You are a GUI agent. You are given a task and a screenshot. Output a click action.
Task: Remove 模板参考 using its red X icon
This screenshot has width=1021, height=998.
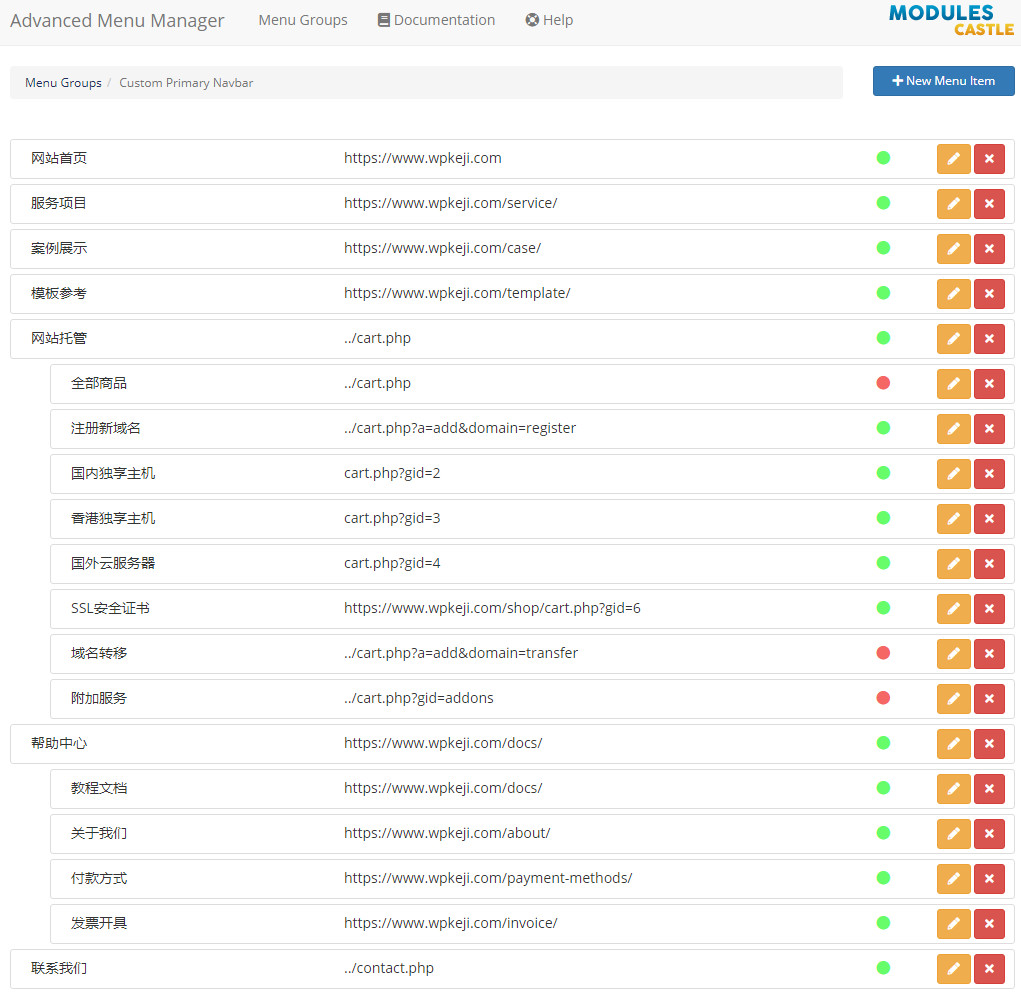point(989,293)
